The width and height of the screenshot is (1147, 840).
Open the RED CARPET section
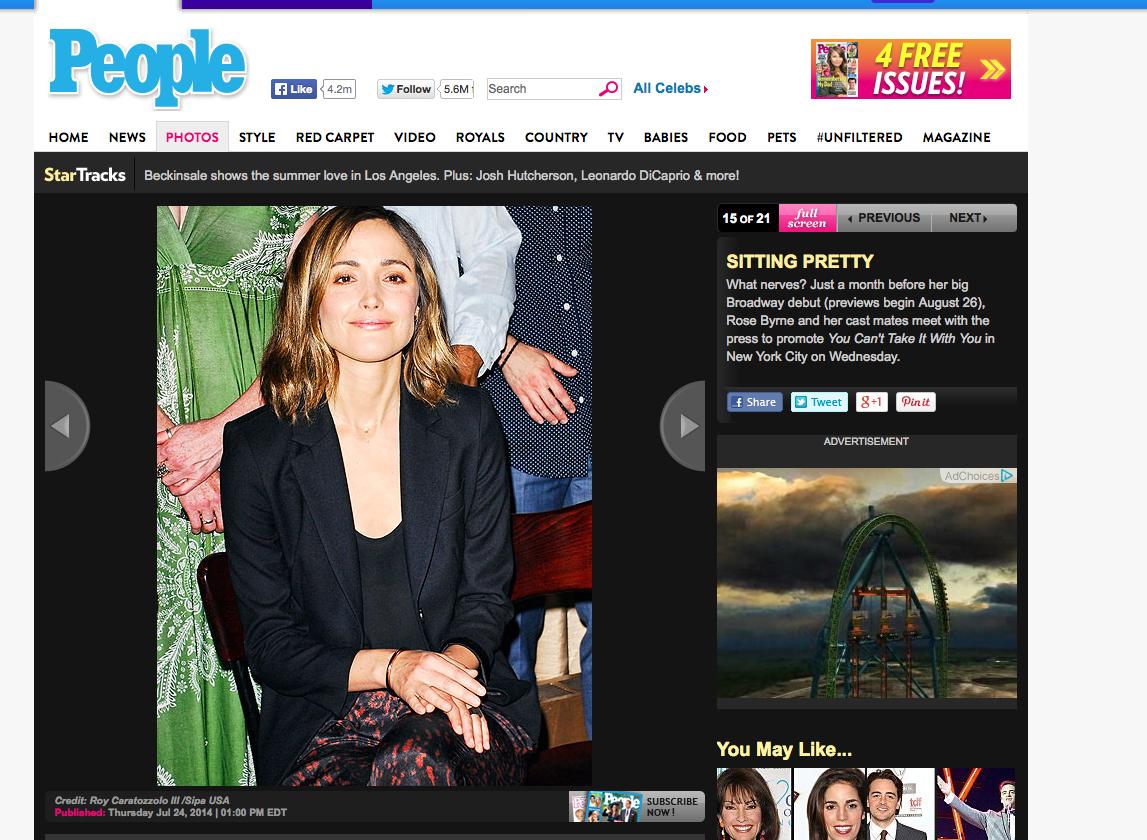tap(335, 137)
